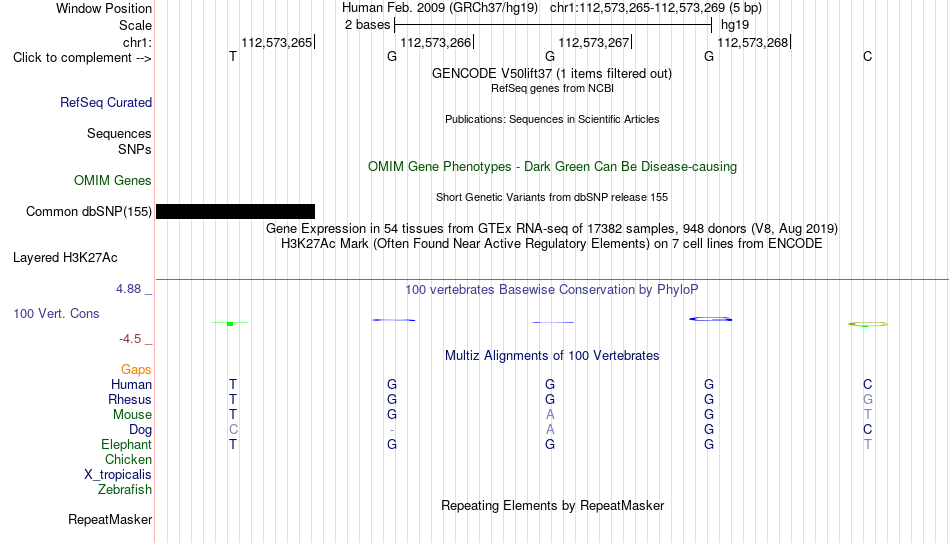Viewport: 950px width, 543px height.
Task: Click the Elephant row faded T in last column
Action: point(868,445)
